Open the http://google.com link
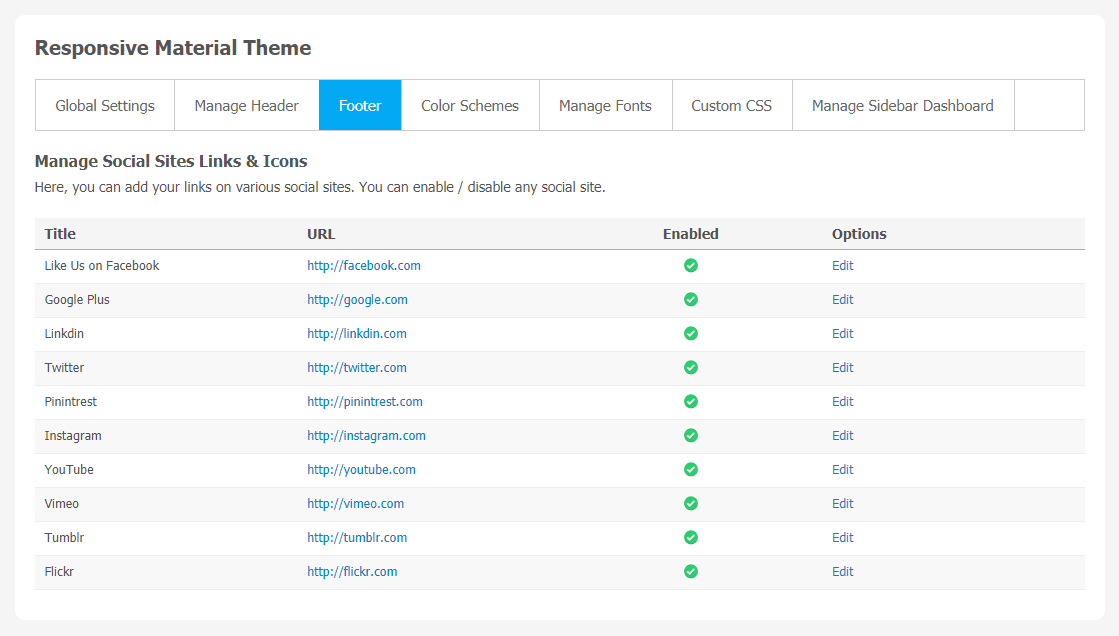This screenshot has height=636, width=1119. pyautogui.click(x=358, y=300)
